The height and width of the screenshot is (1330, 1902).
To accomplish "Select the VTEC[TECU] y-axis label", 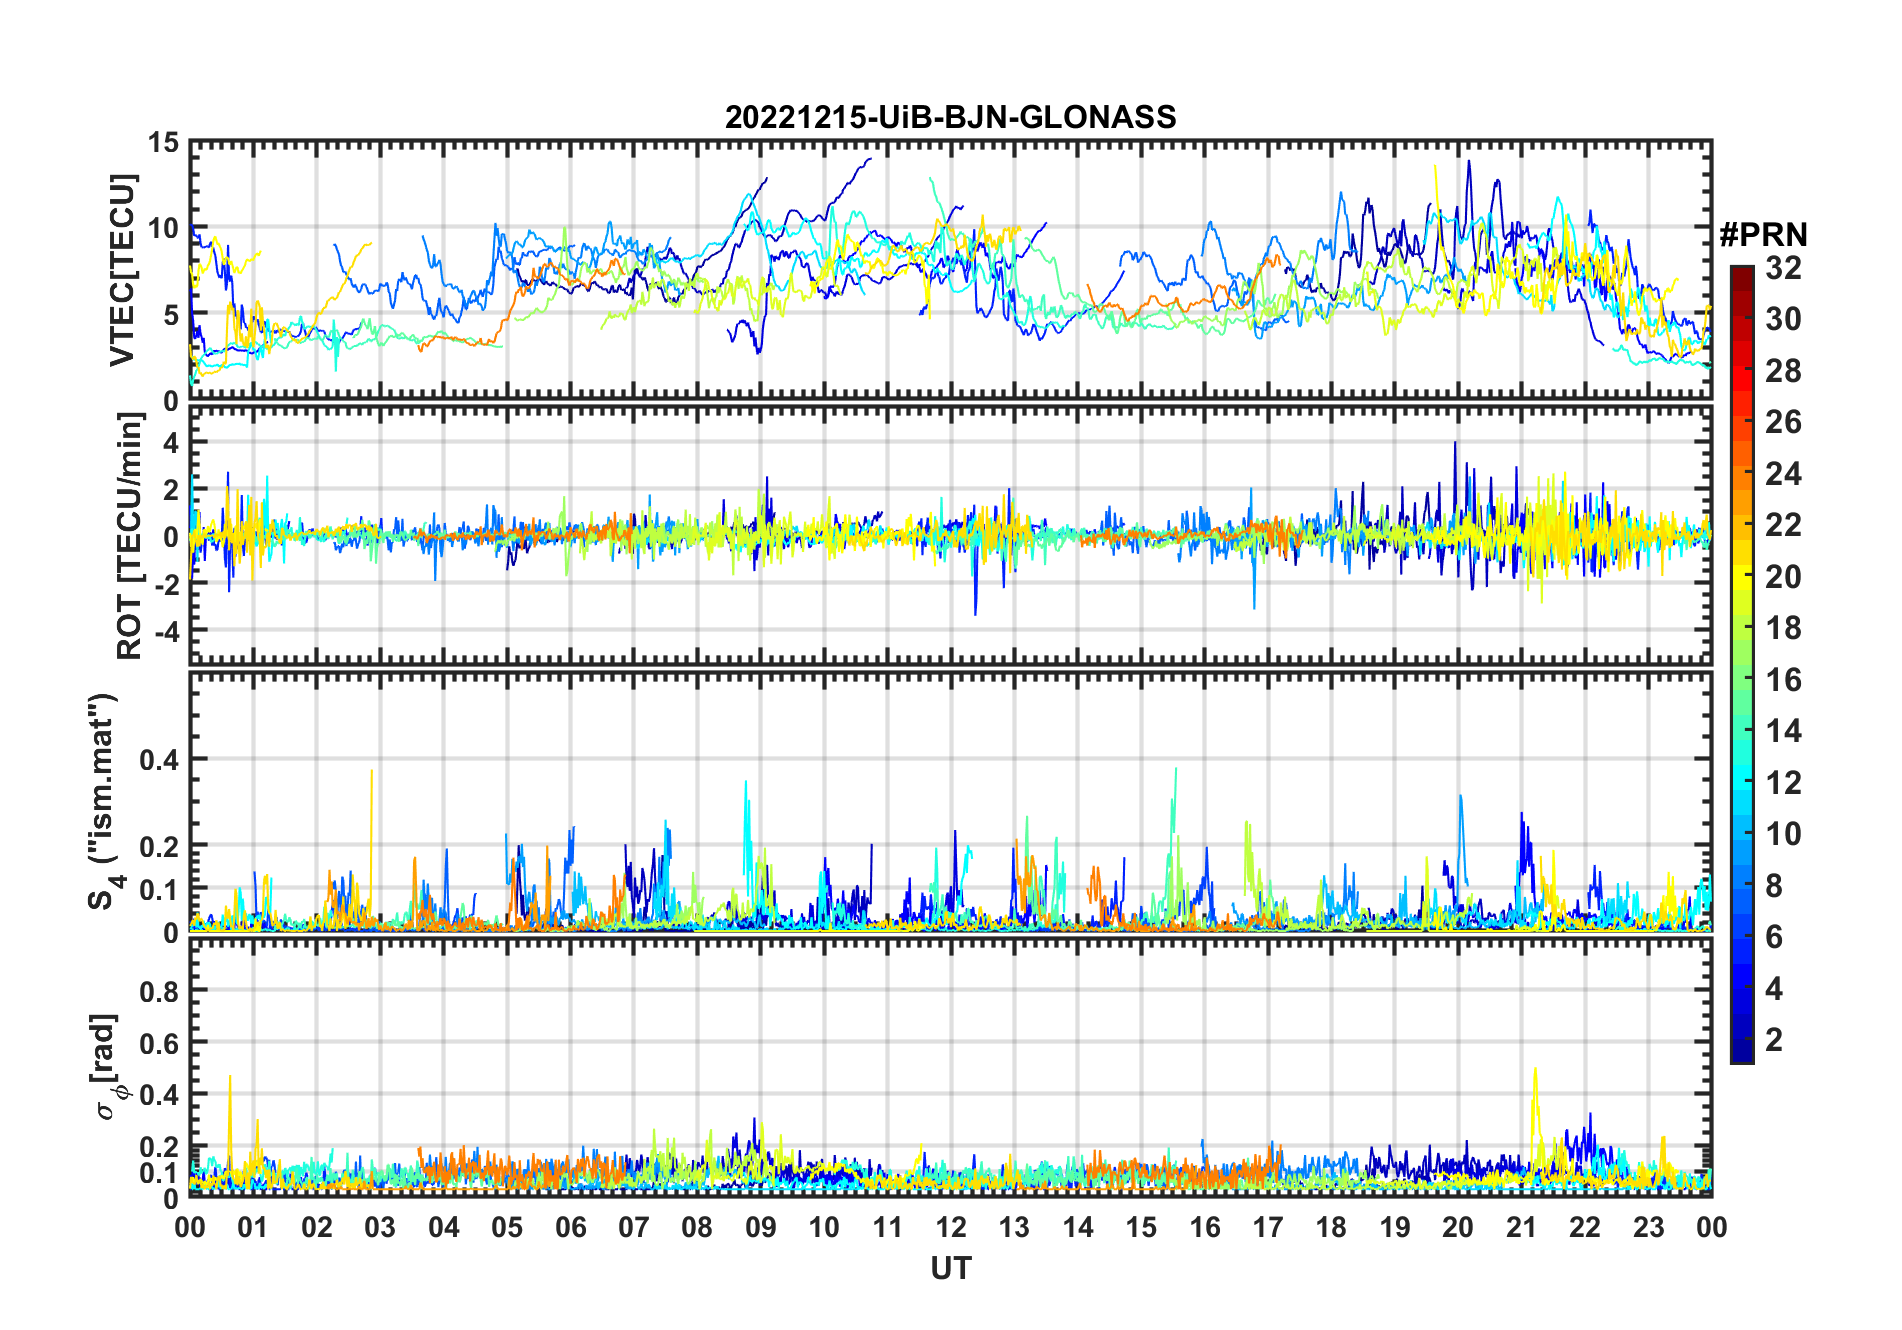I will [122, 271].
